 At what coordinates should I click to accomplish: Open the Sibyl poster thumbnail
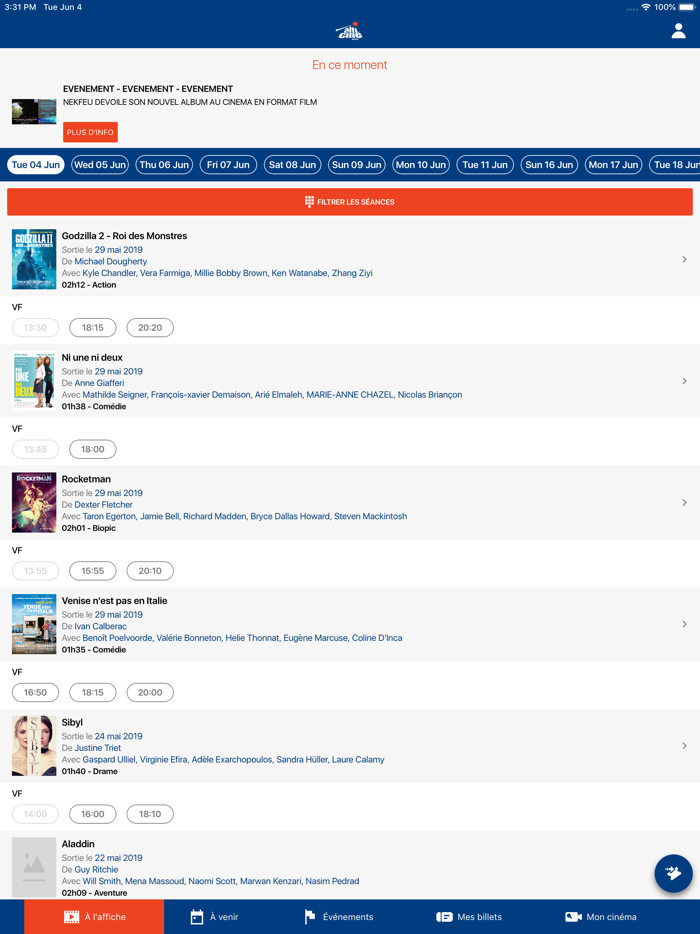pyautogui.click(x=34, y=745)
